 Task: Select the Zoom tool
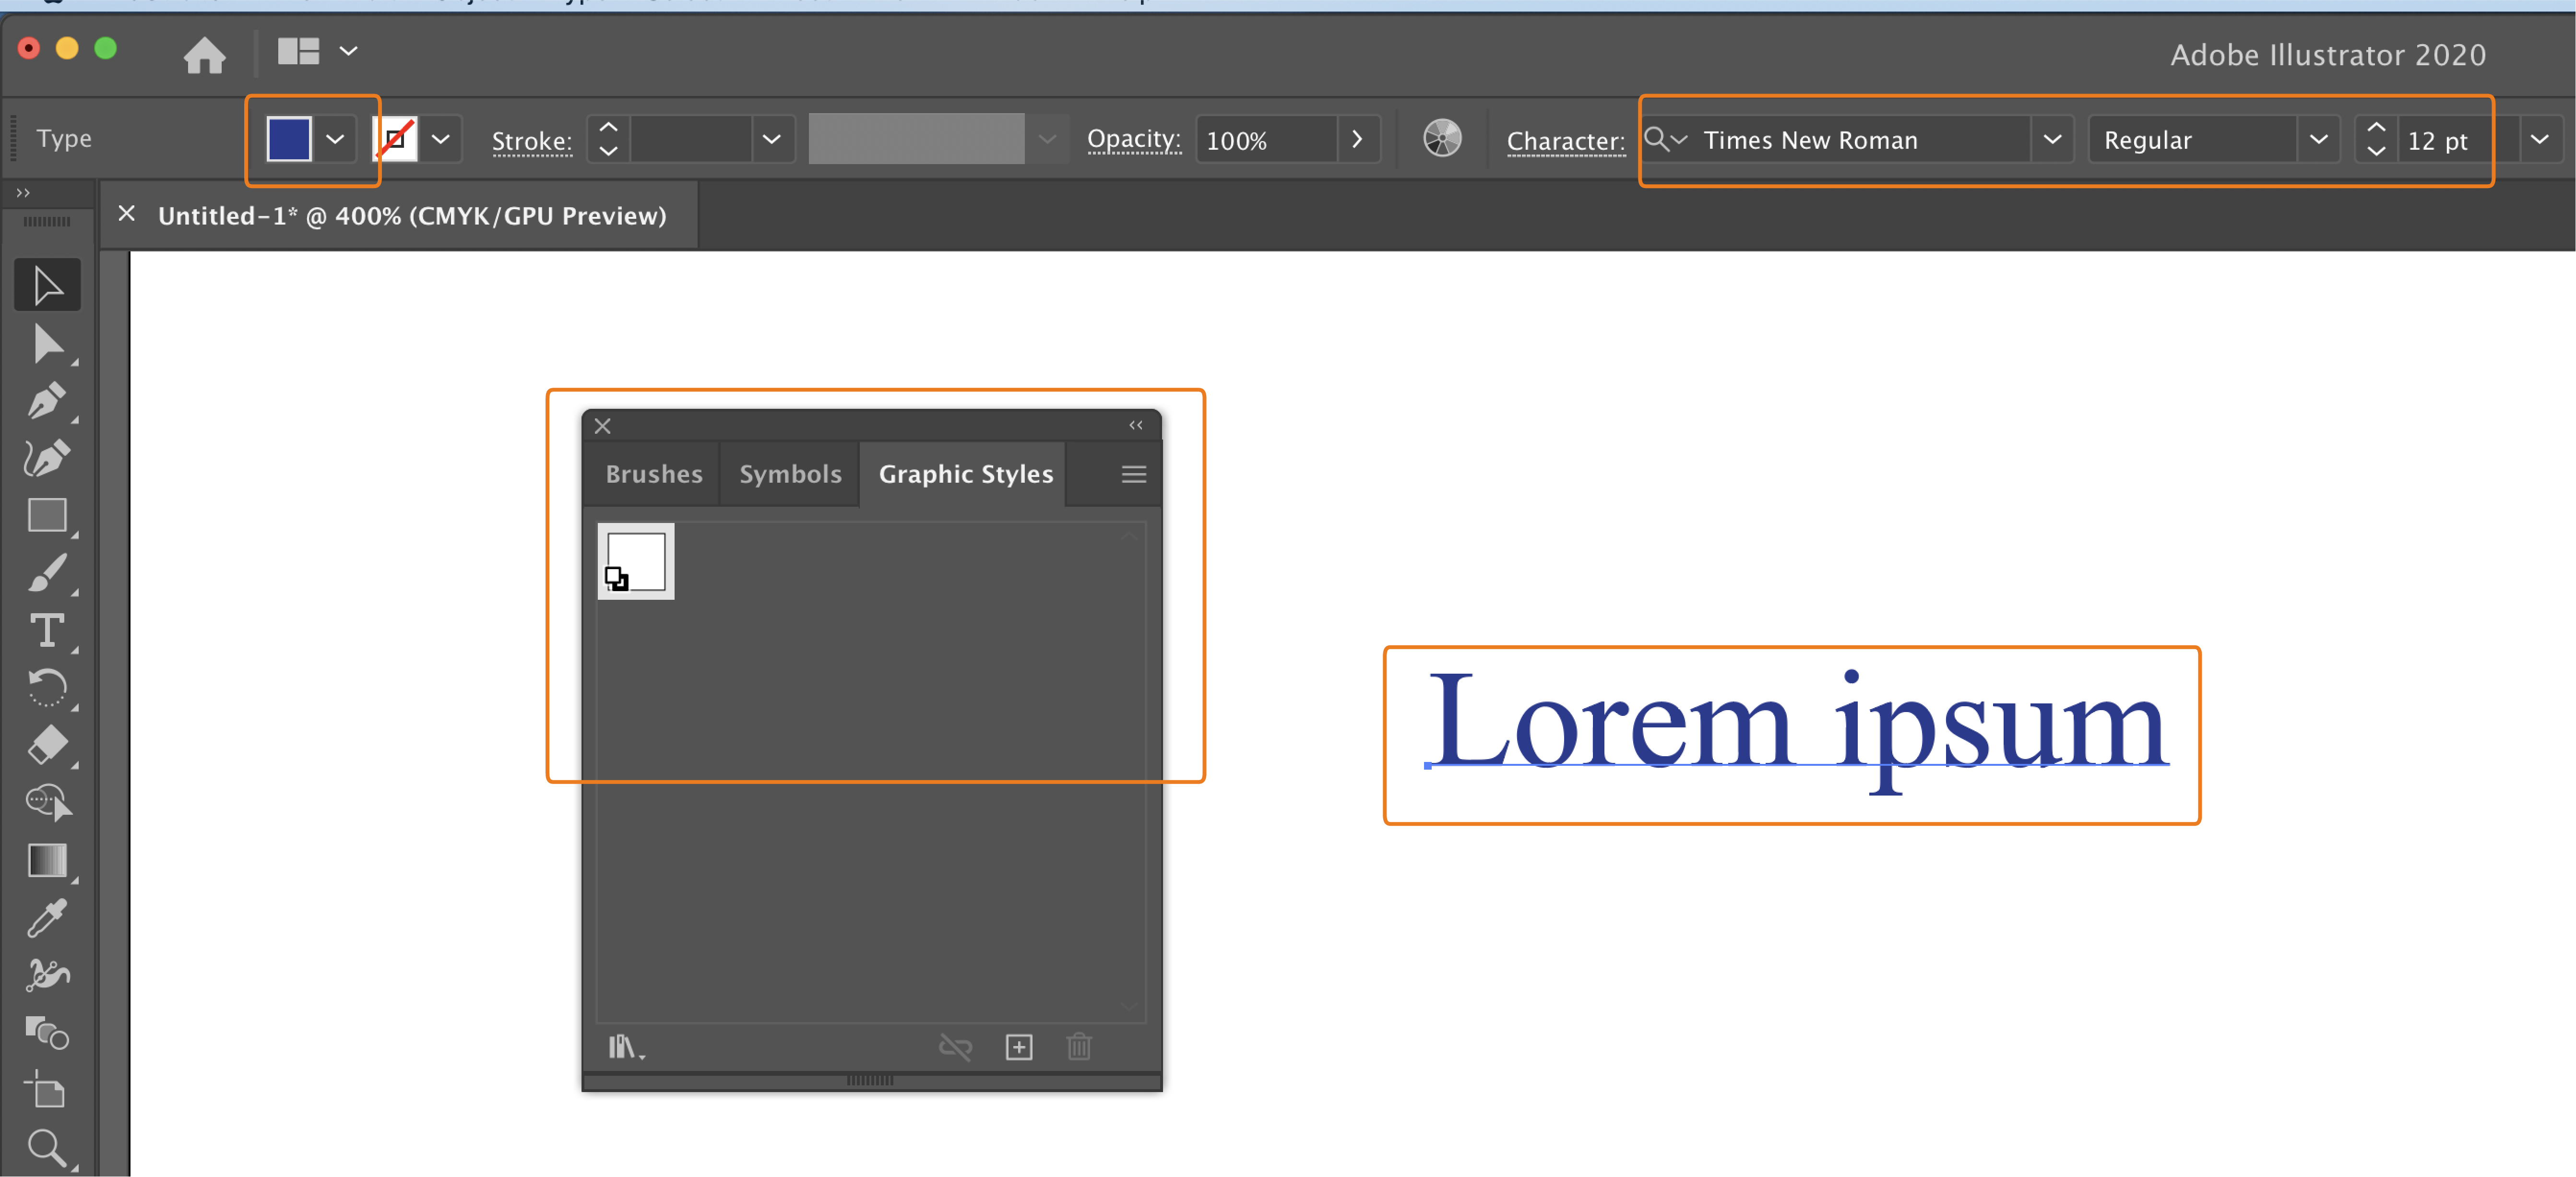pyautogui.click(x=47, y=1148)
